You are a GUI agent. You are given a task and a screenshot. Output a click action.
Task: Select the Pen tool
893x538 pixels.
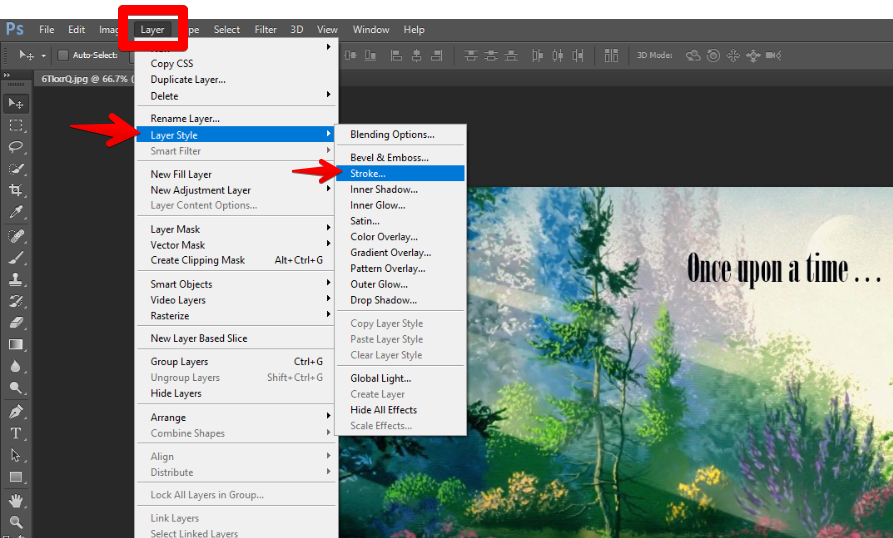click(17, 411)
